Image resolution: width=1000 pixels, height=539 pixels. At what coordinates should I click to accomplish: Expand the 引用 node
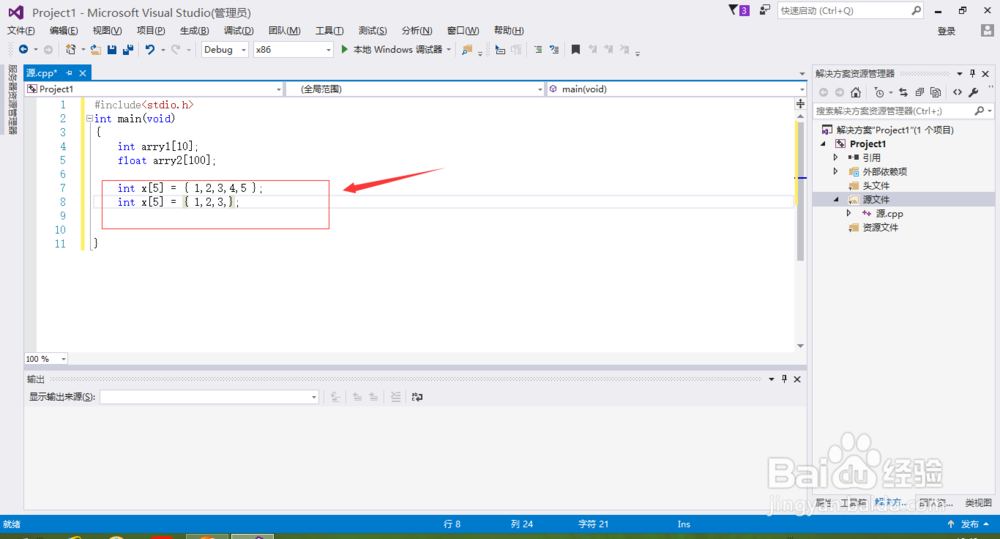pos(835,158)
